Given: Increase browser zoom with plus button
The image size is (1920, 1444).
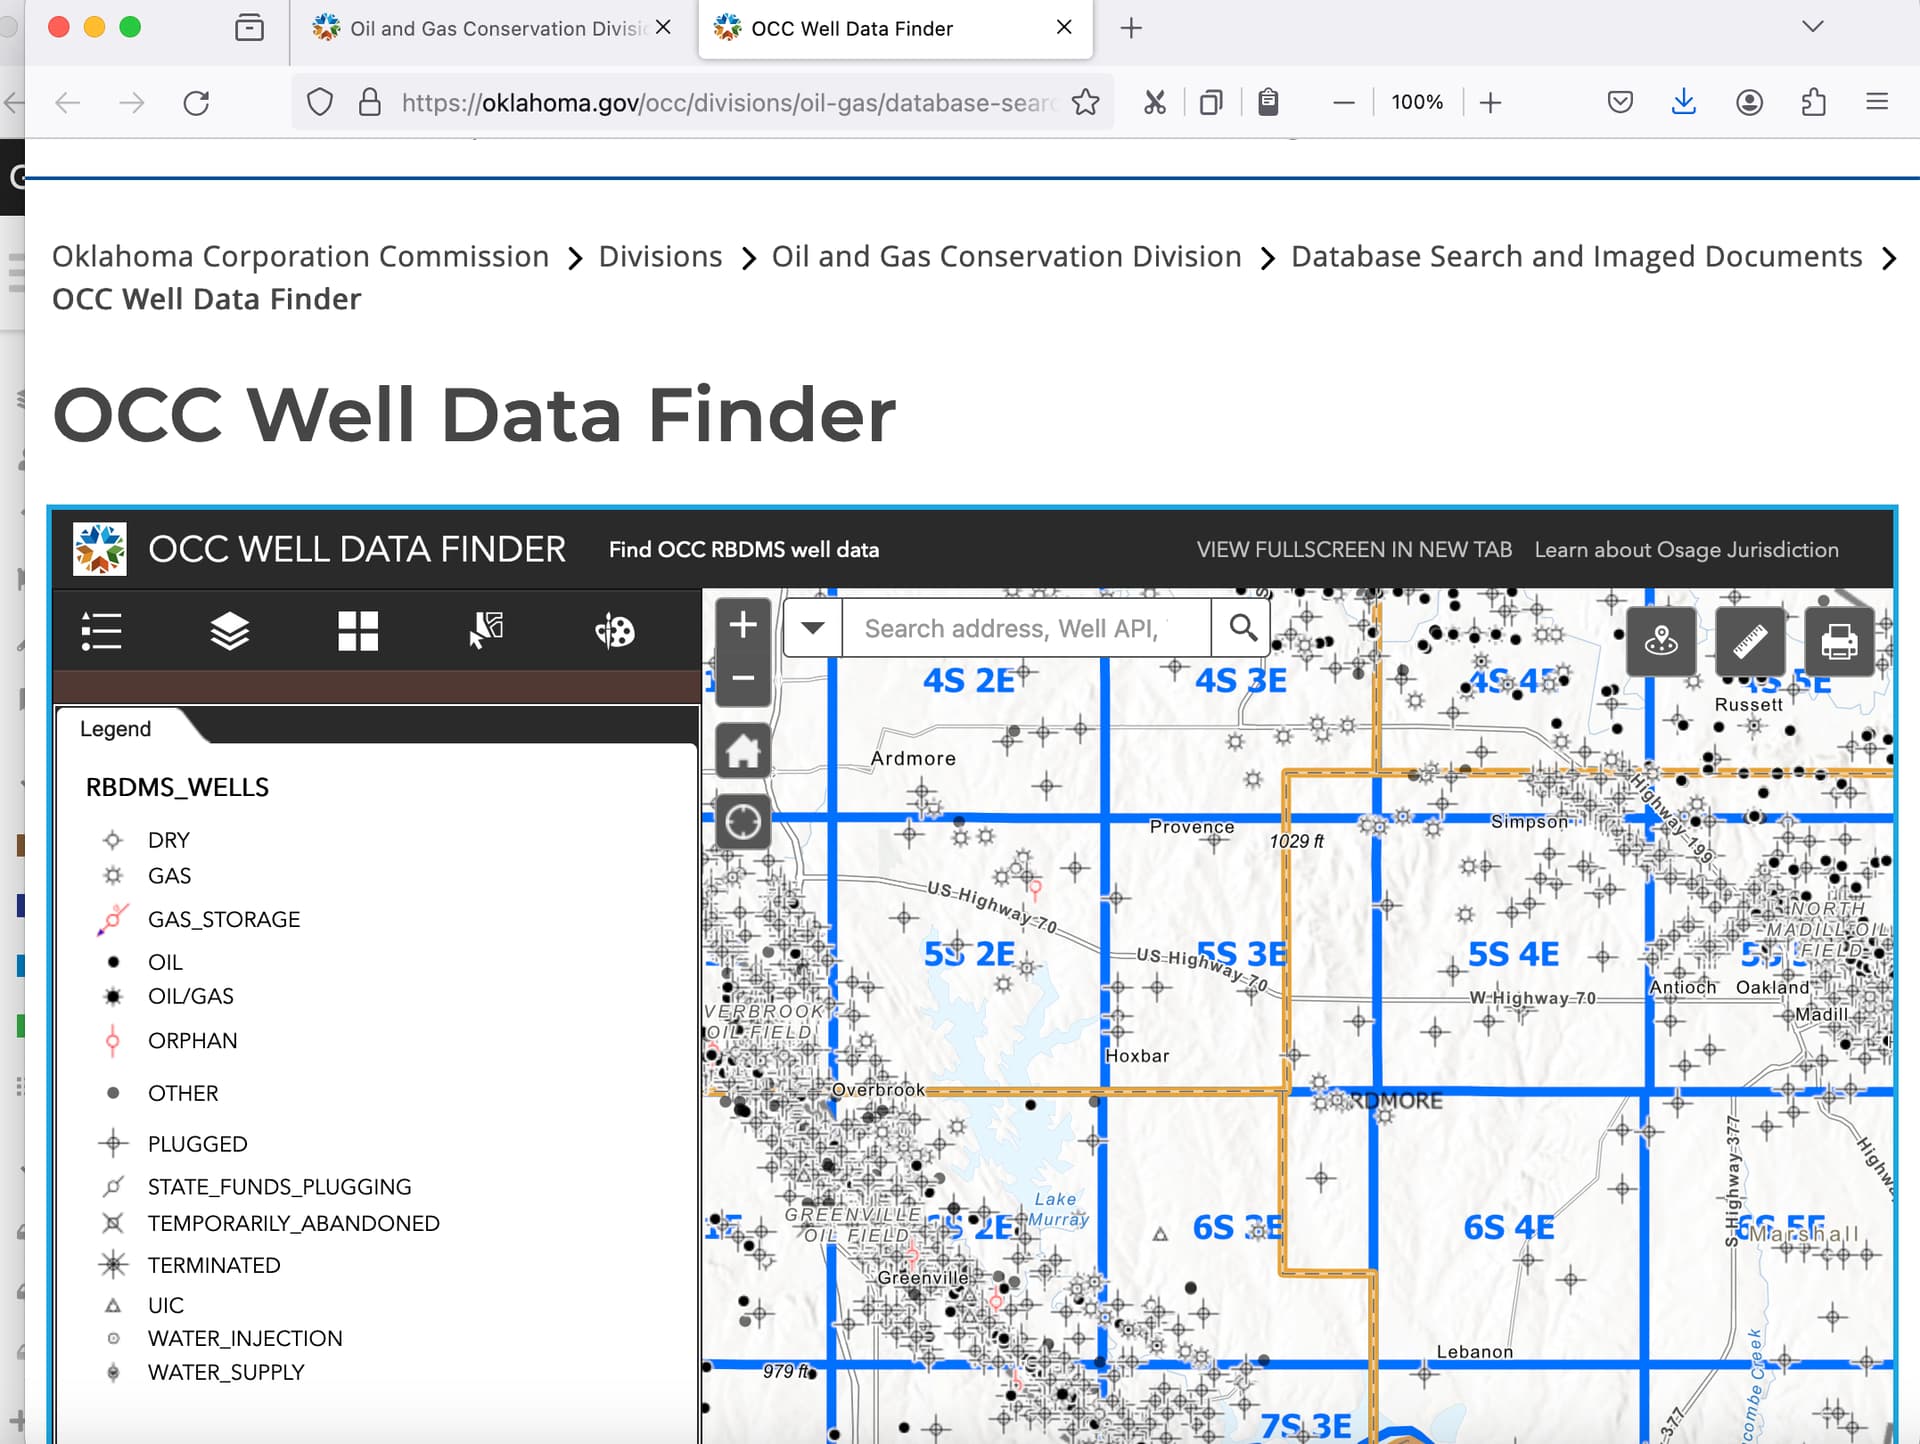Looking at the screenshot, I should [1490, 102].
